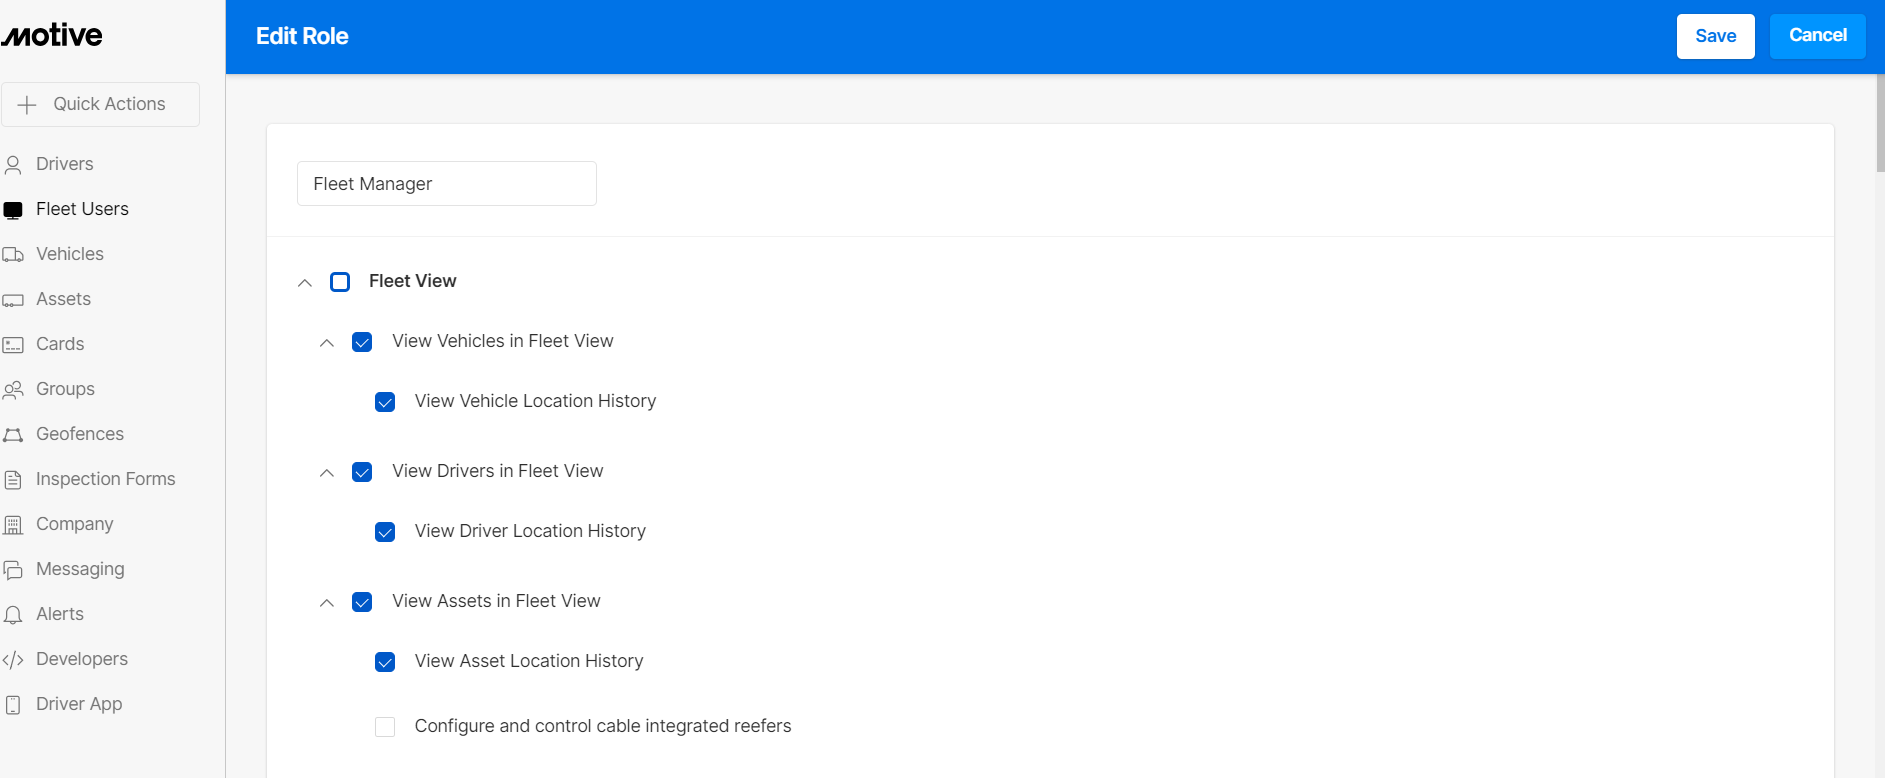Collapse the Fleet View section chevron

coord(305,283)
